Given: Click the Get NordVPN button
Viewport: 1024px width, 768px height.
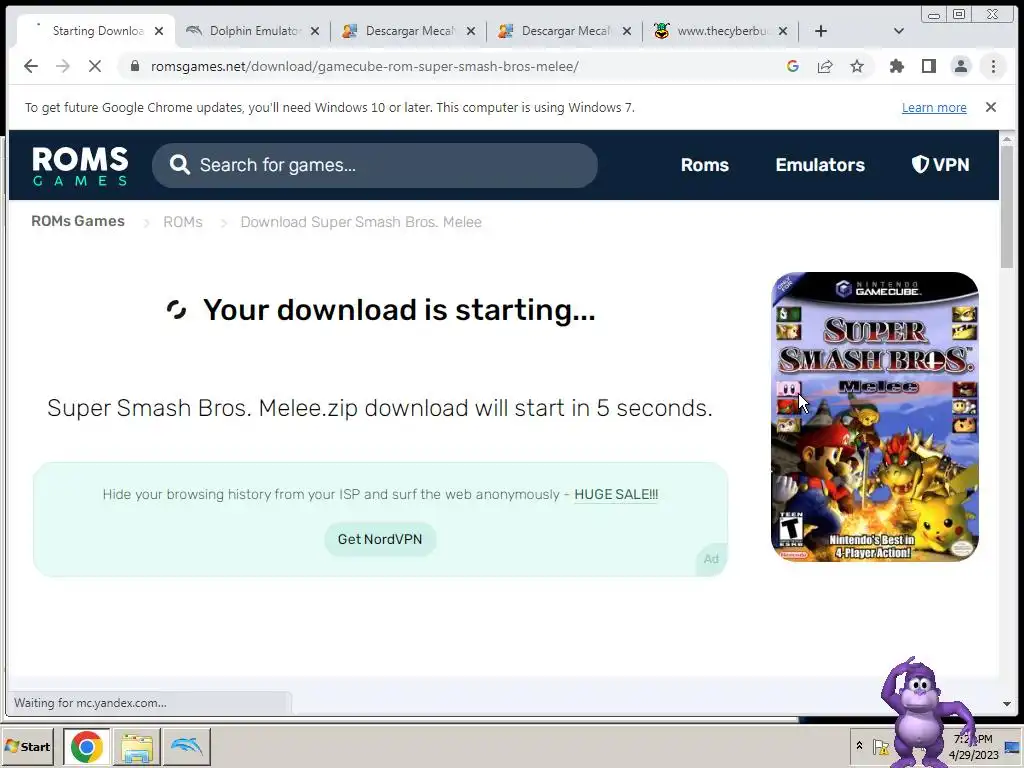Looking at the screenshot, I should 380,539.
